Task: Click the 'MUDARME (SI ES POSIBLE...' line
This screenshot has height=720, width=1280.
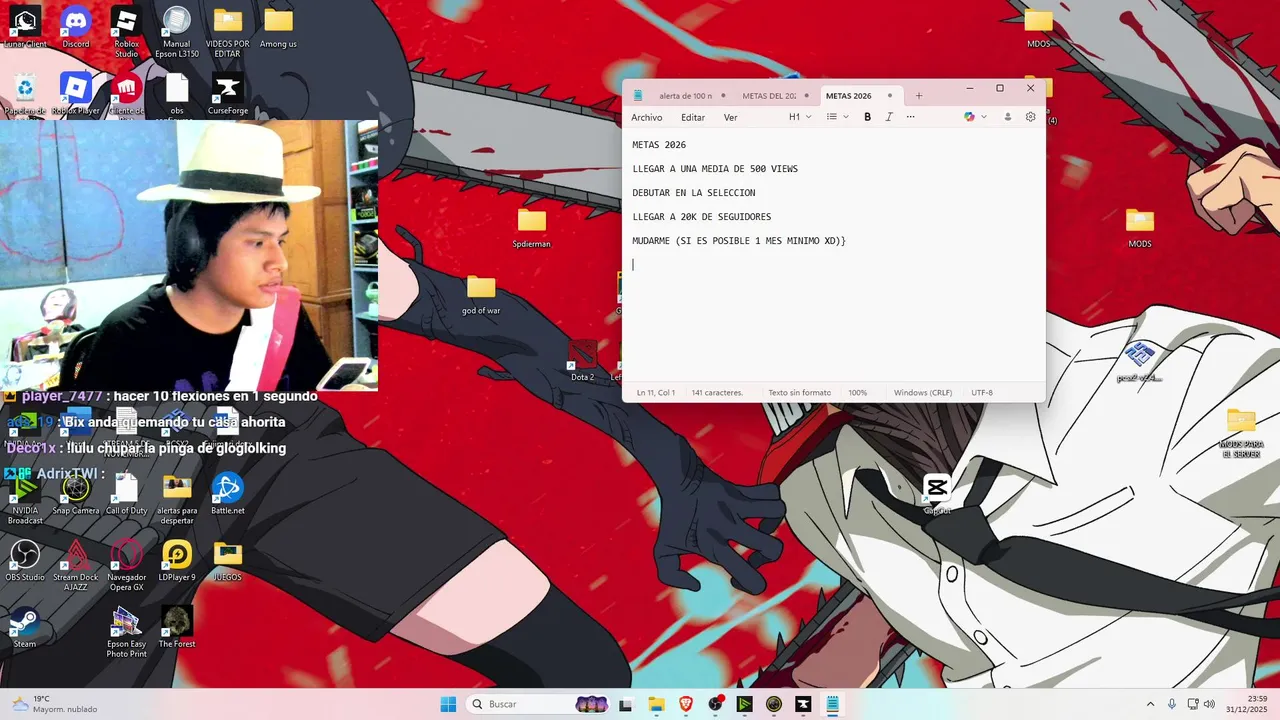Action: (739, 241)
